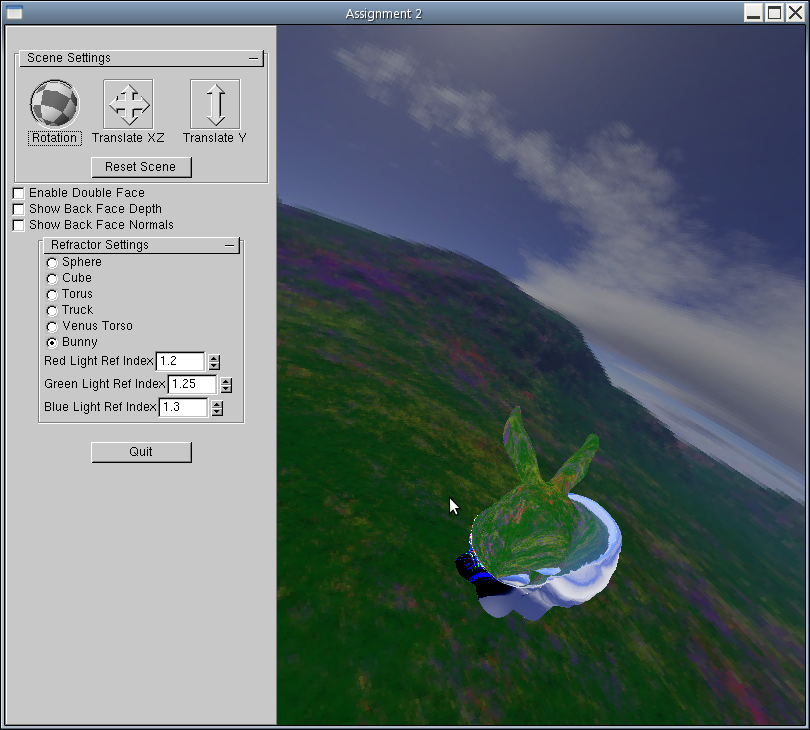
Task: Increase Green Light Ref Index with spinner up
Action: [x=226, y=381]
